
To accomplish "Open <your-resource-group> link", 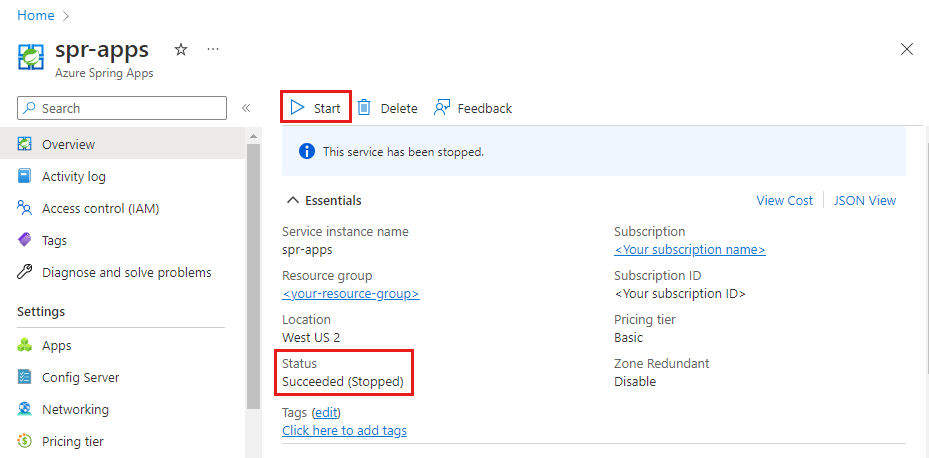I will click(351, 293).
